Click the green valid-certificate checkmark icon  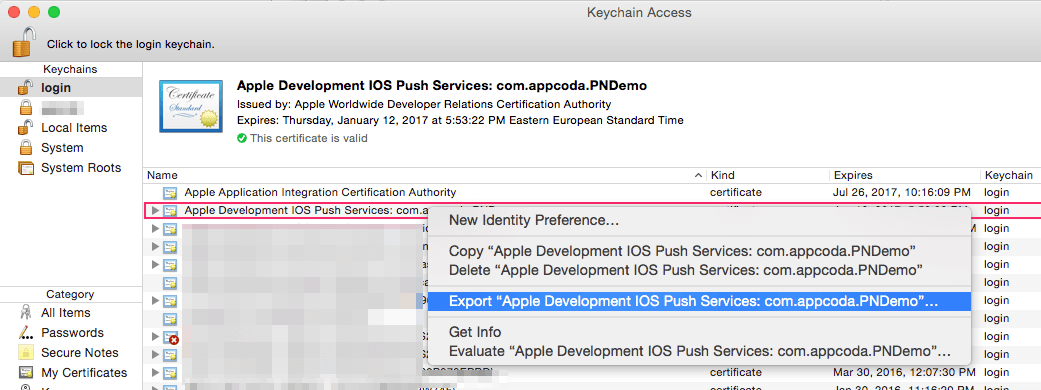tap(242, 138)
